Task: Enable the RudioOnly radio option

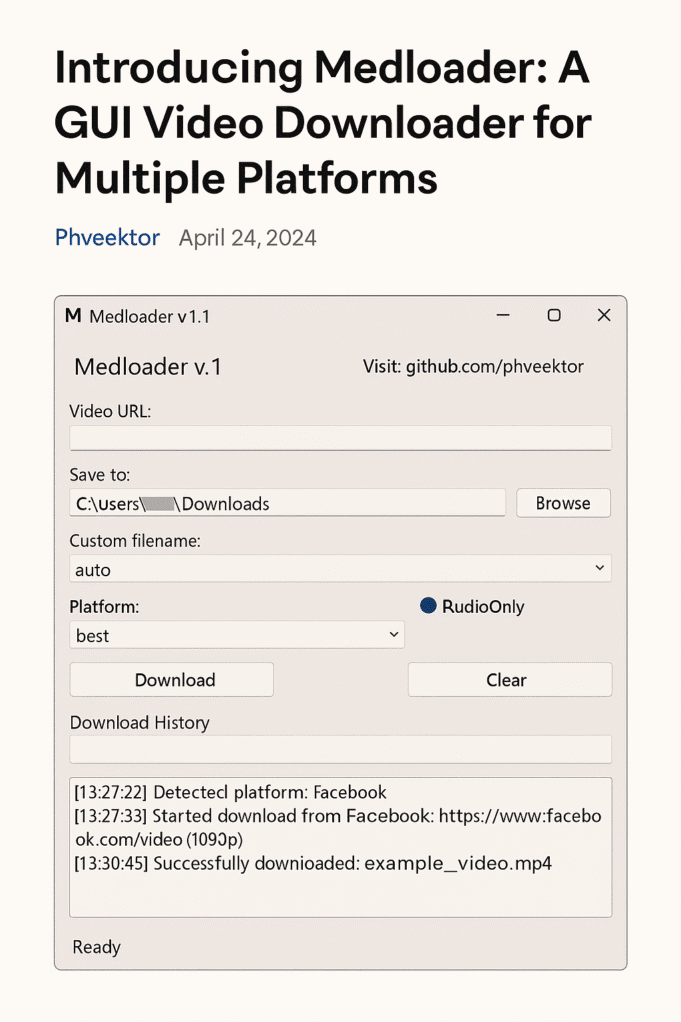Action: coord(429,606)
